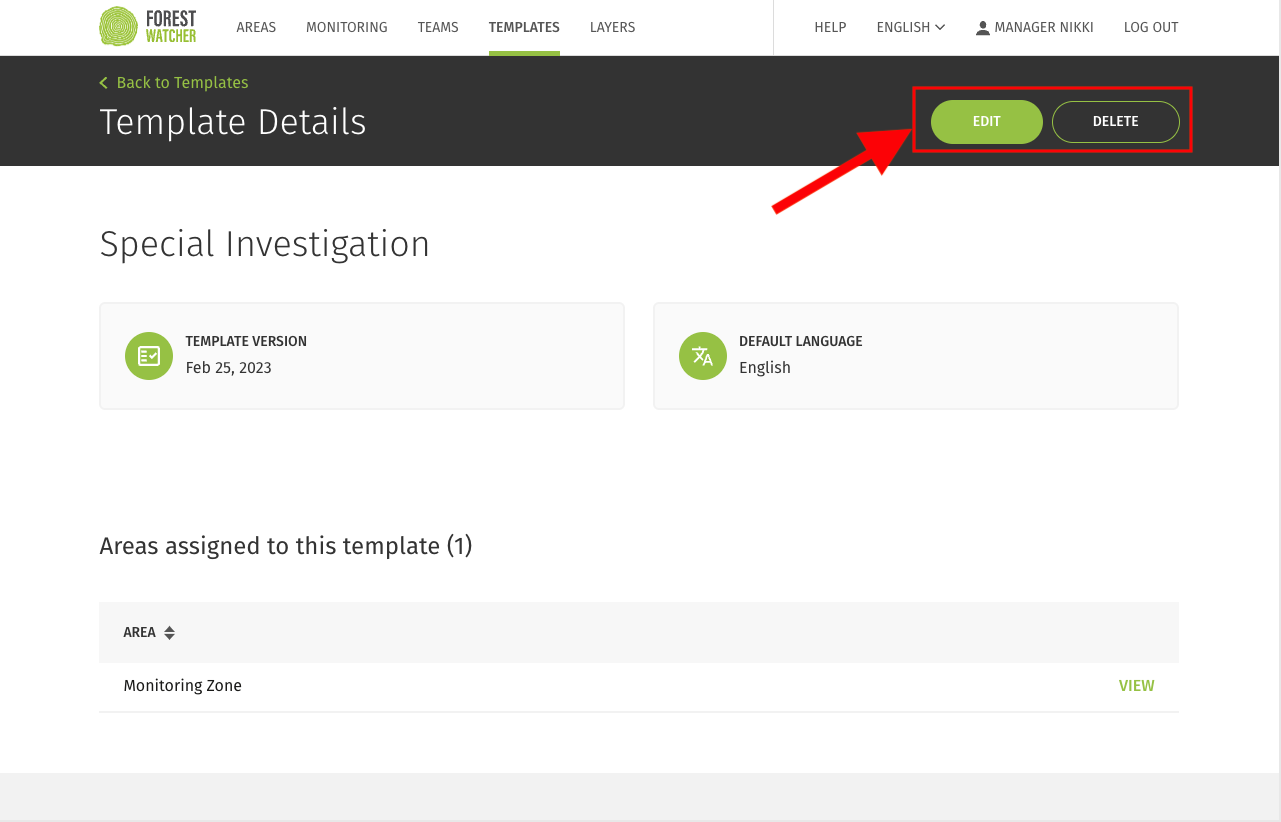View the Monitoring Zone area

(1136, 686)
